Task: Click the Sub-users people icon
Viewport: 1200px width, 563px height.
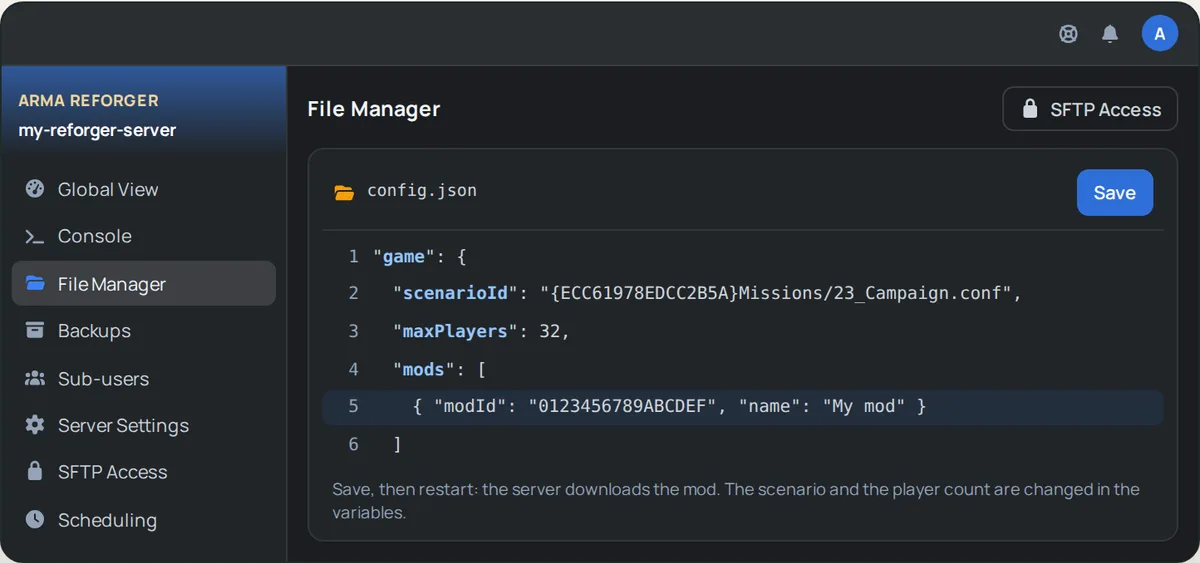Action: pos(35,379)
